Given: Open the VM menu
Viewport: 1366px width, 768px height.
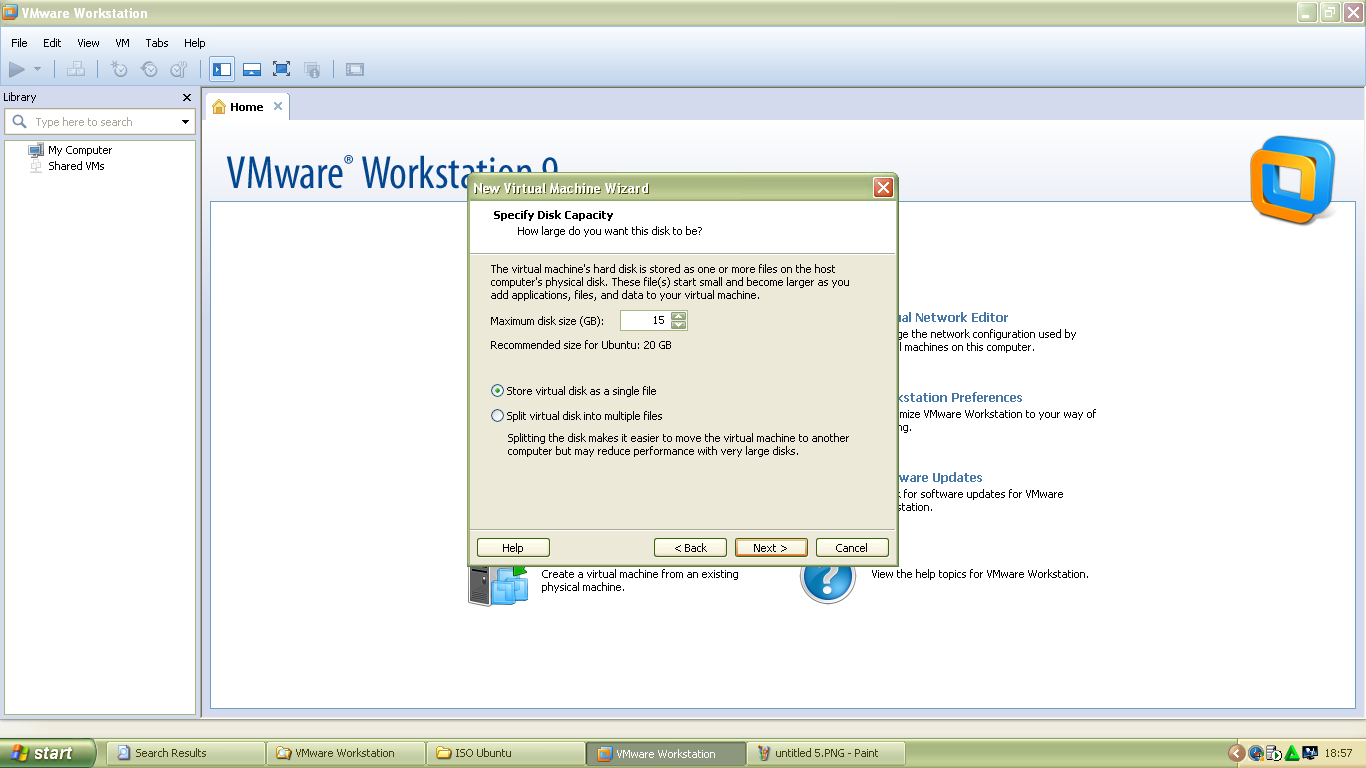Looking at the screenshot, I should click(x=122, y=43).
